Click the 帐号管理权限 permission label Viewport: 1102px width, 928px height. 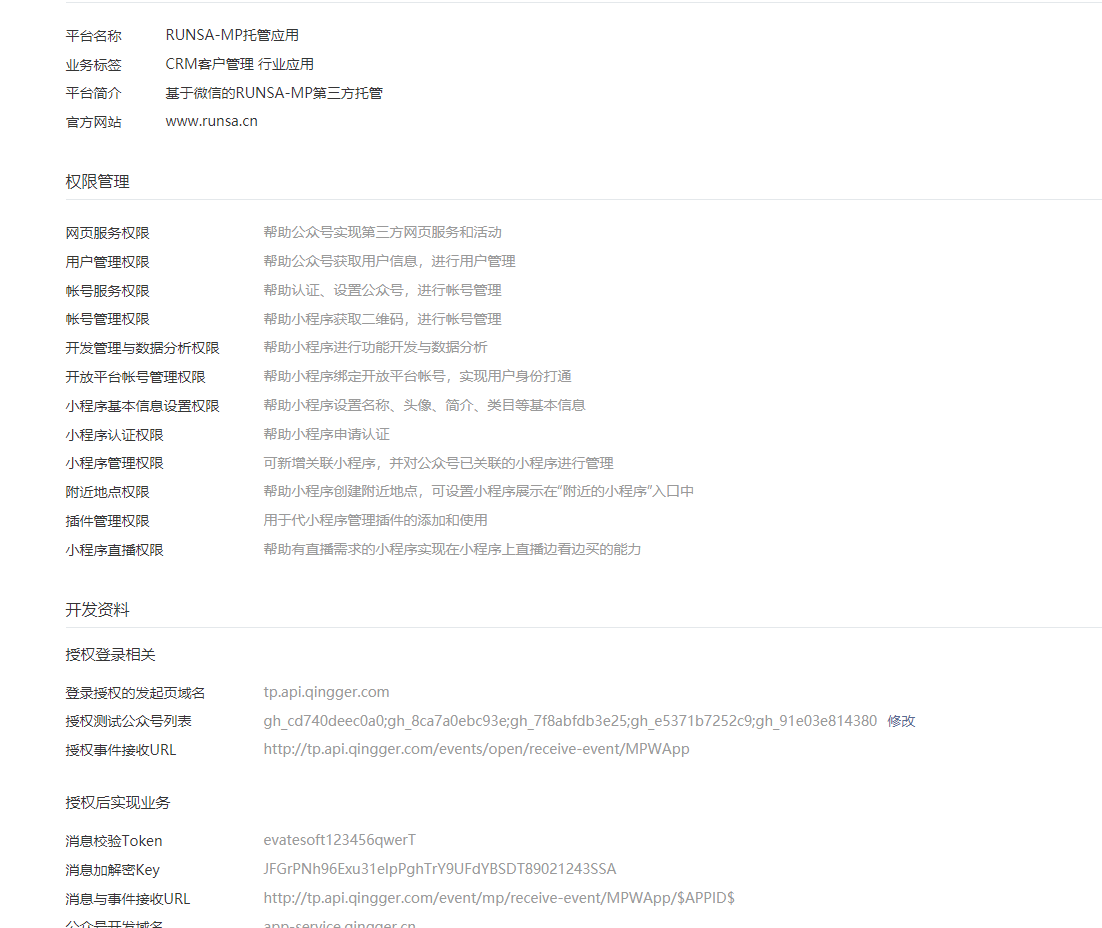(108, 319)
